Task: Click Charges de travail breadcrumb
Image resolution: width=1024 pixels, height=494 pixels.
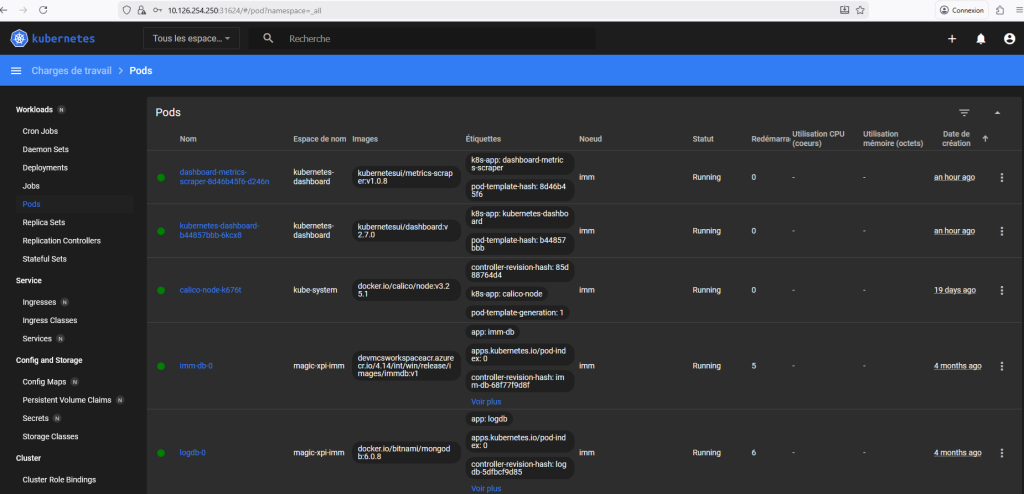Action: (71, 71)
